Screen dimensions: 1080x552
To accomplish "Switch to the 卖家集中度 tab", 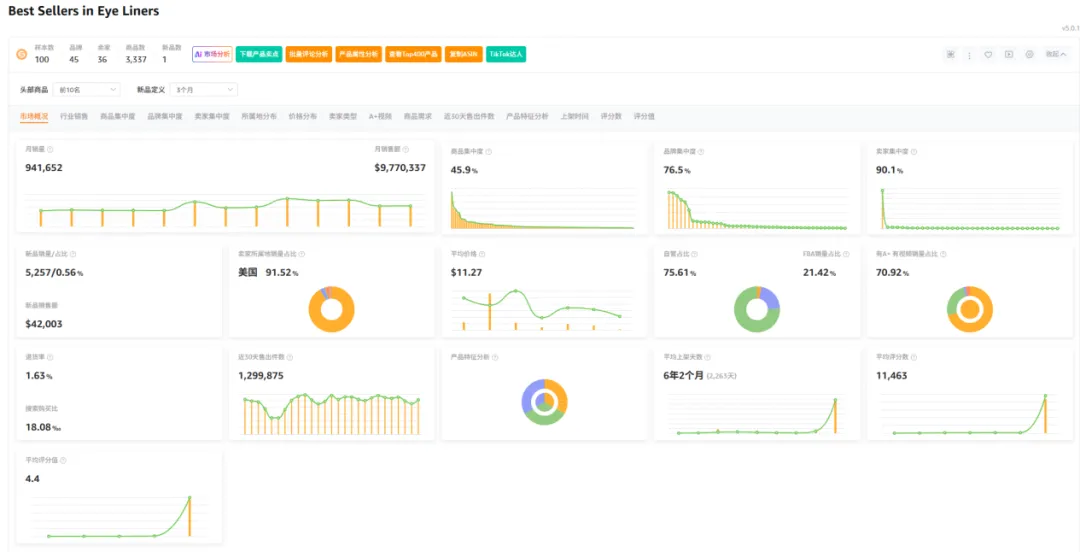I will tap(211, 116).
